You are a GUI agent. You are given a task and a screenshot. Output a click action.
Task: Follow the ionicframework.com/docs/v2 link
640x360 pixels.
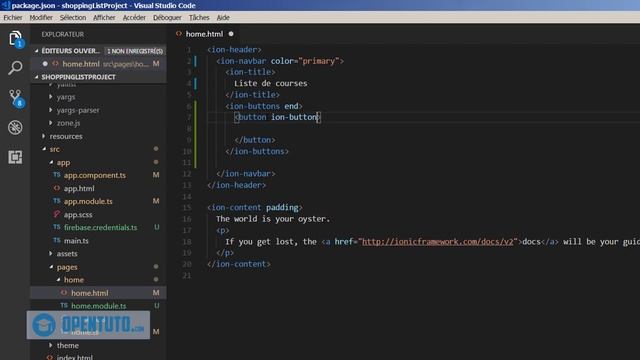coord(438,242)
